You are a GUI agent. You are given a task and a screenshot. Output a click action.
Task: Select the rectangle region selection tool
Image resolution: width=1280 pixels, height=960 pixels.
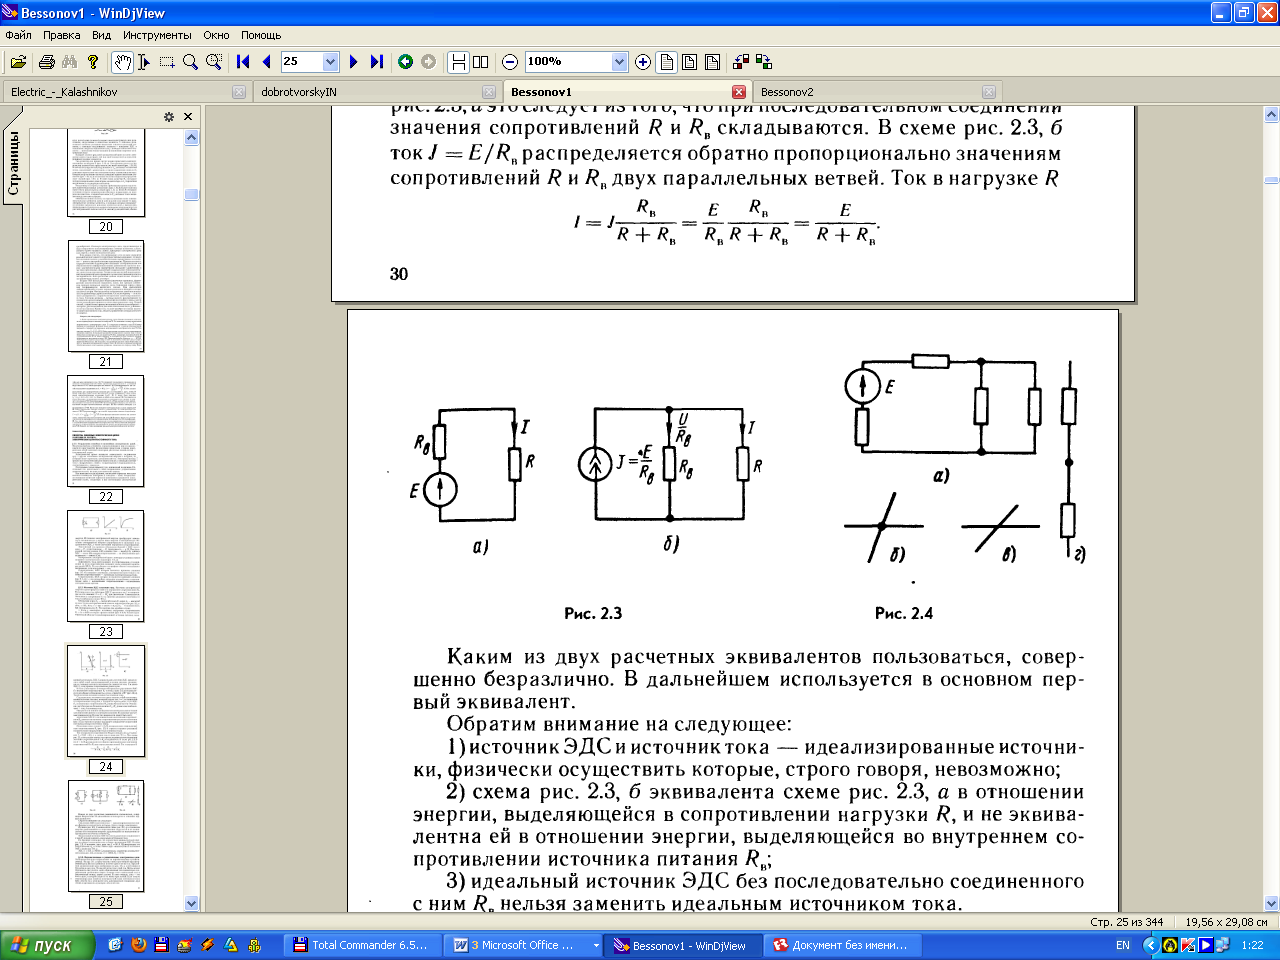167,62
